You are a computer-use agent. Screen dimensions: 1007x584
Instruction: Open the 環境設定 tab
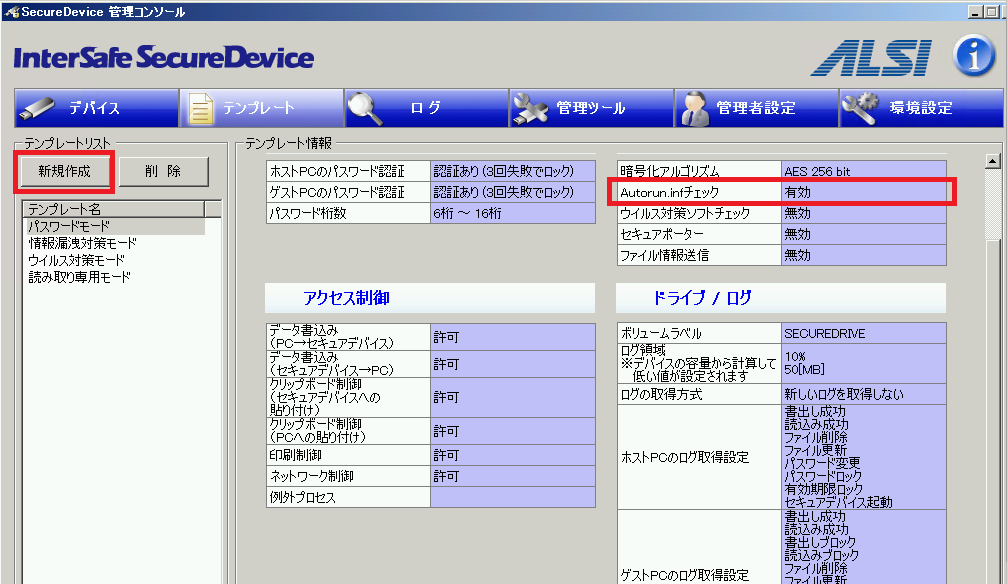pyautogui.click(x=922, y=108)
